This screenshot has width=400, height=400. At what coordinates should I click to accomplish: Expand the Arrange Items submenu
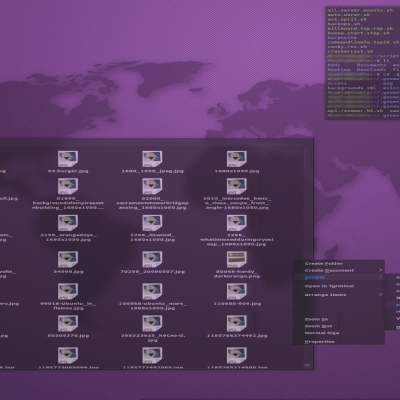point(338,295)
